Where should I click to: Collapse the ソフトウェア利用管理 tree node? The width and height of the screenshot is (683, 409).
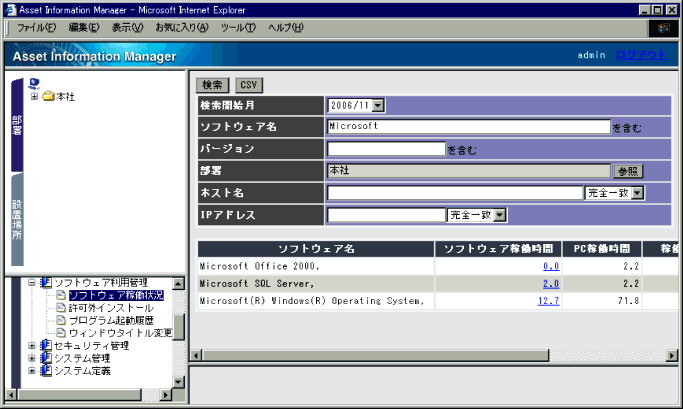tap(32, 283)
